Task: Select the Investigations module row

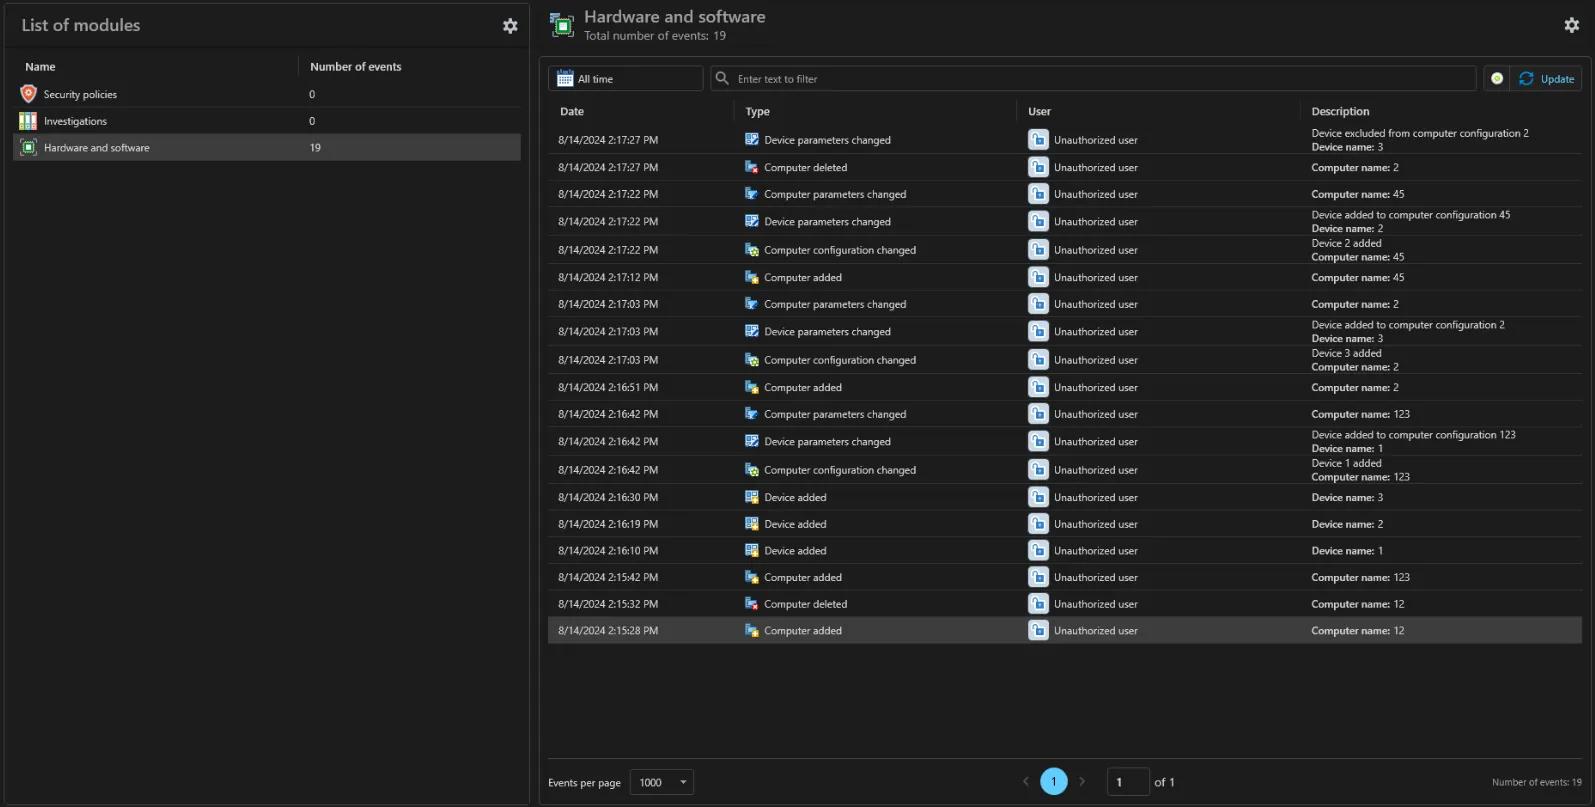Action: click(x=267, y=121)
